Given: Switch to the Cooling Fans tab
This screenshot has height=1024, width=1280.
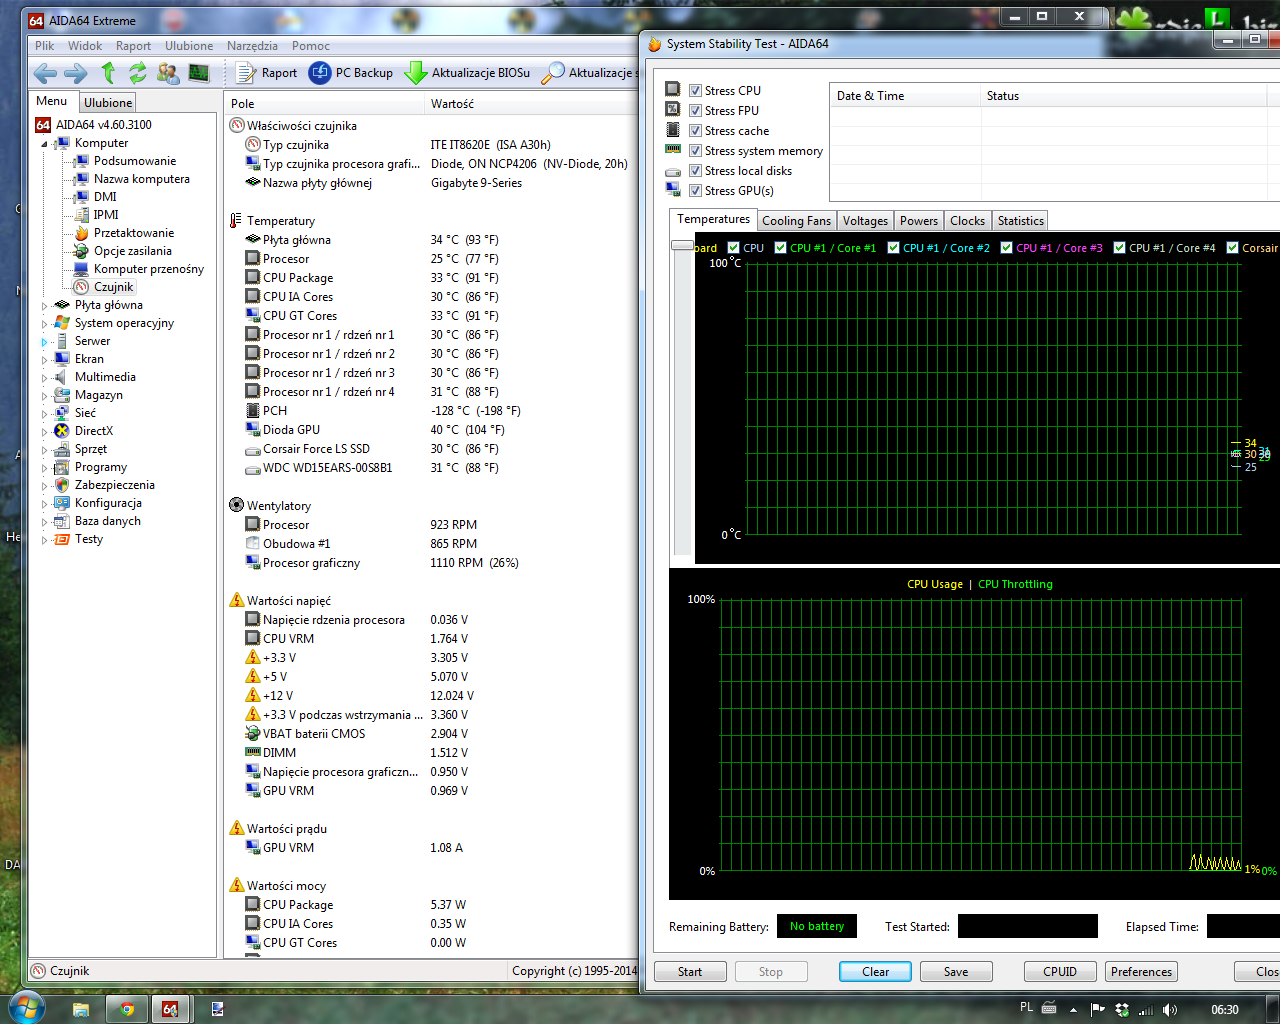Looking at the screenshot, I should click(x=796, y=221).
